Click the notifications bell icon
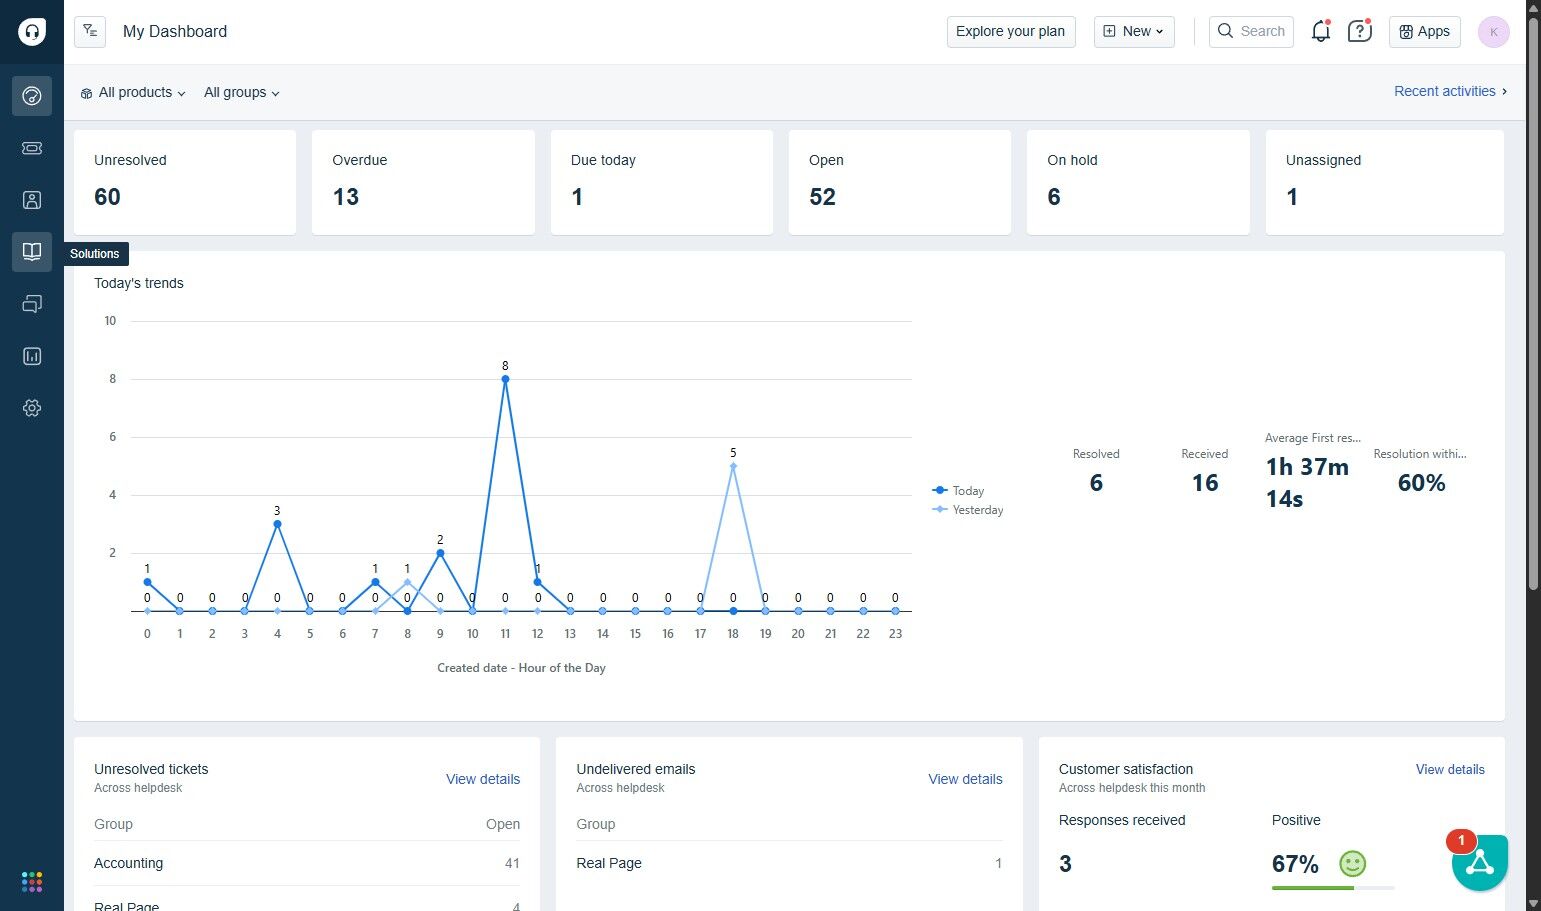Screen dimensions: 1541x911 (x=1320, y=32)
